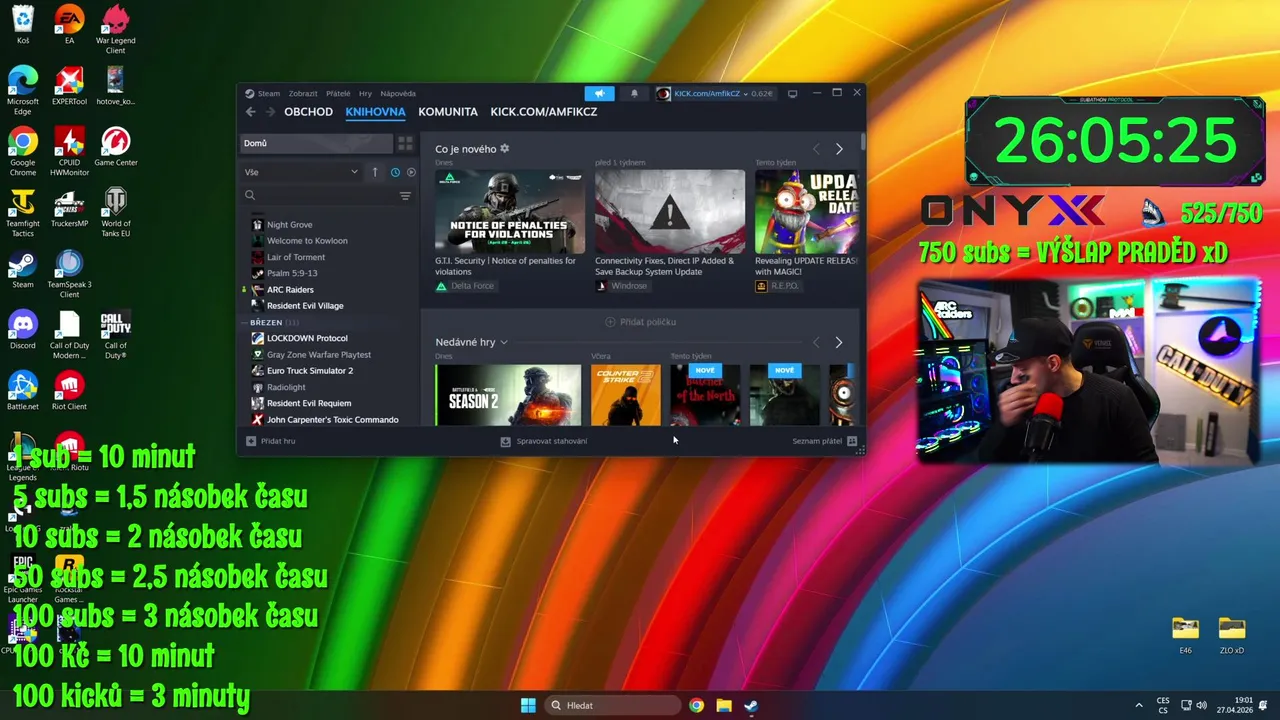Open KICK.com/AmfikCZ account dropdown
This screenshot has height=720, width=1280.
click(715, 93)
